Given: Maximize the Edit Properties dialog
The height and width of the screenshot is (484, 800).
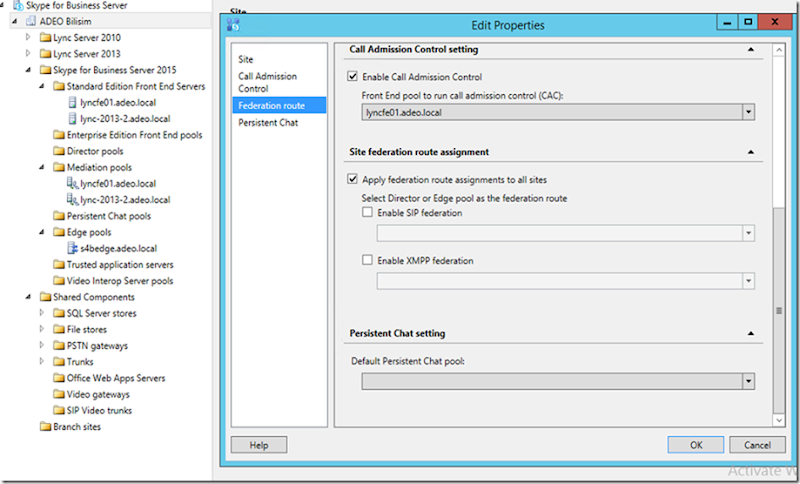Looking at the screenshot, I should [x=748, y=22].
